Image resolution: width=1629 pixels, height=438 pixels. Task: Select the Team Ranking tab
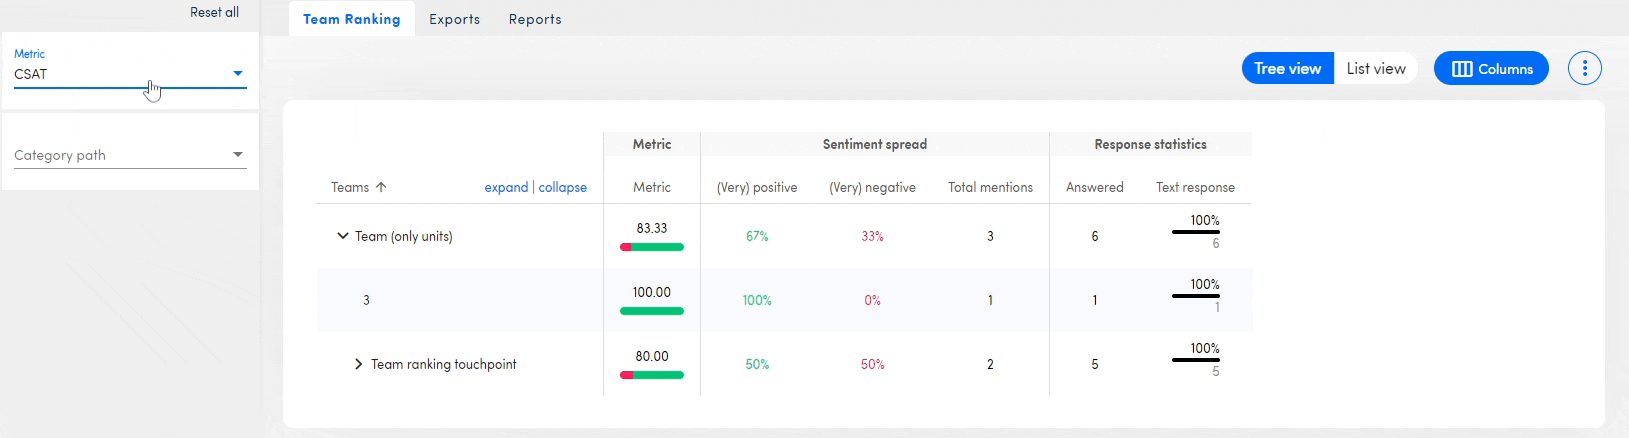point(351,19)
